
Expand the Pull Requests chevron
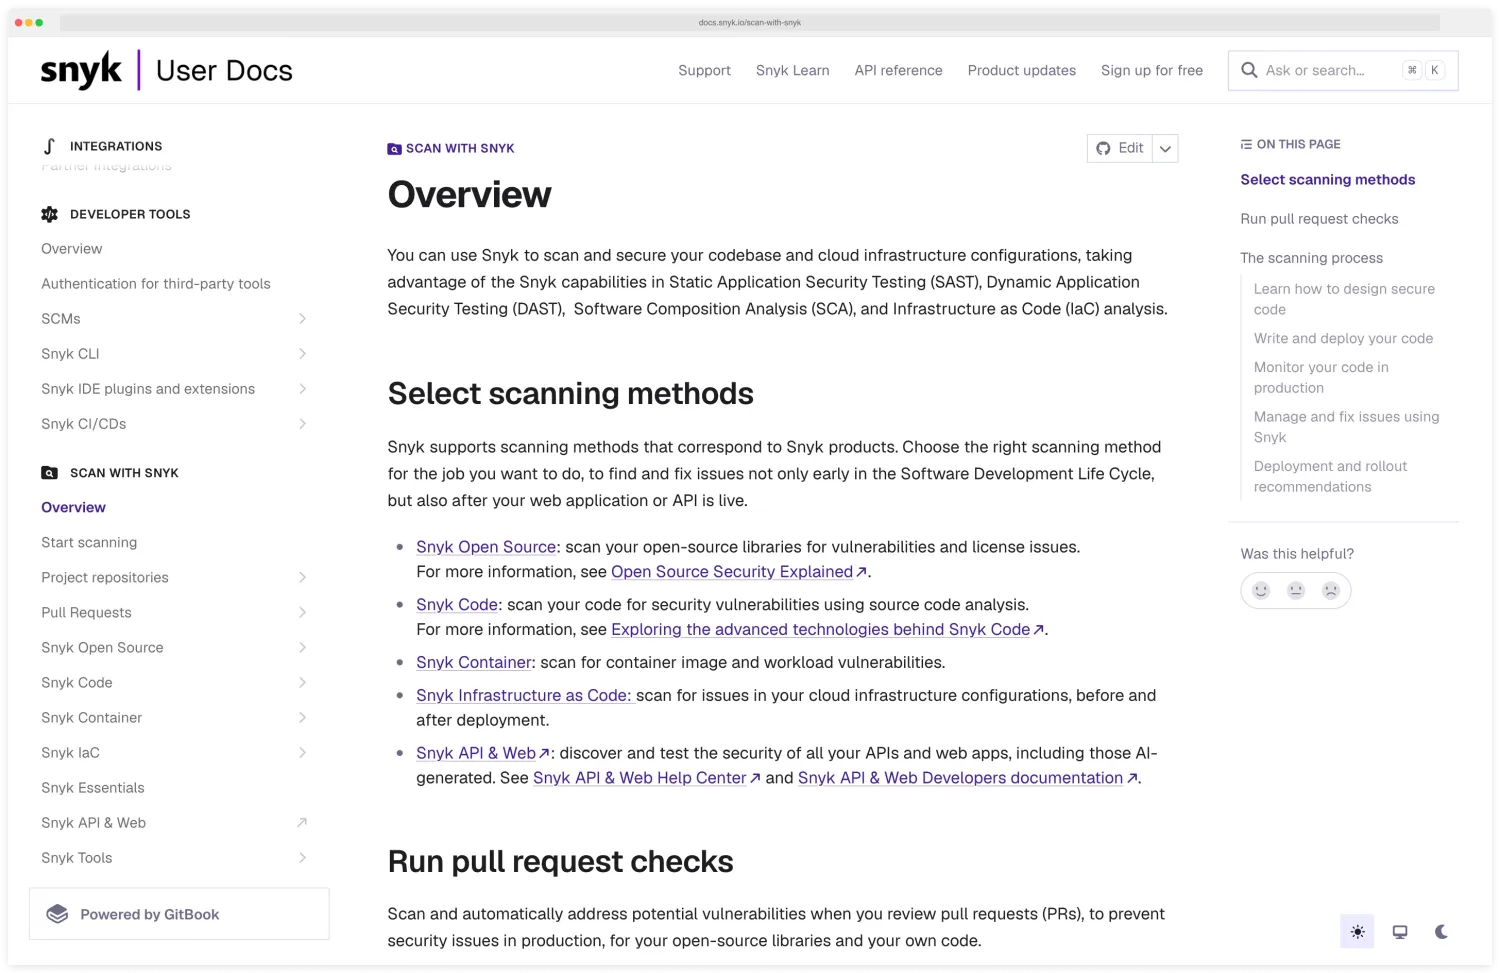pyautogui.click(x=302, y=612)
